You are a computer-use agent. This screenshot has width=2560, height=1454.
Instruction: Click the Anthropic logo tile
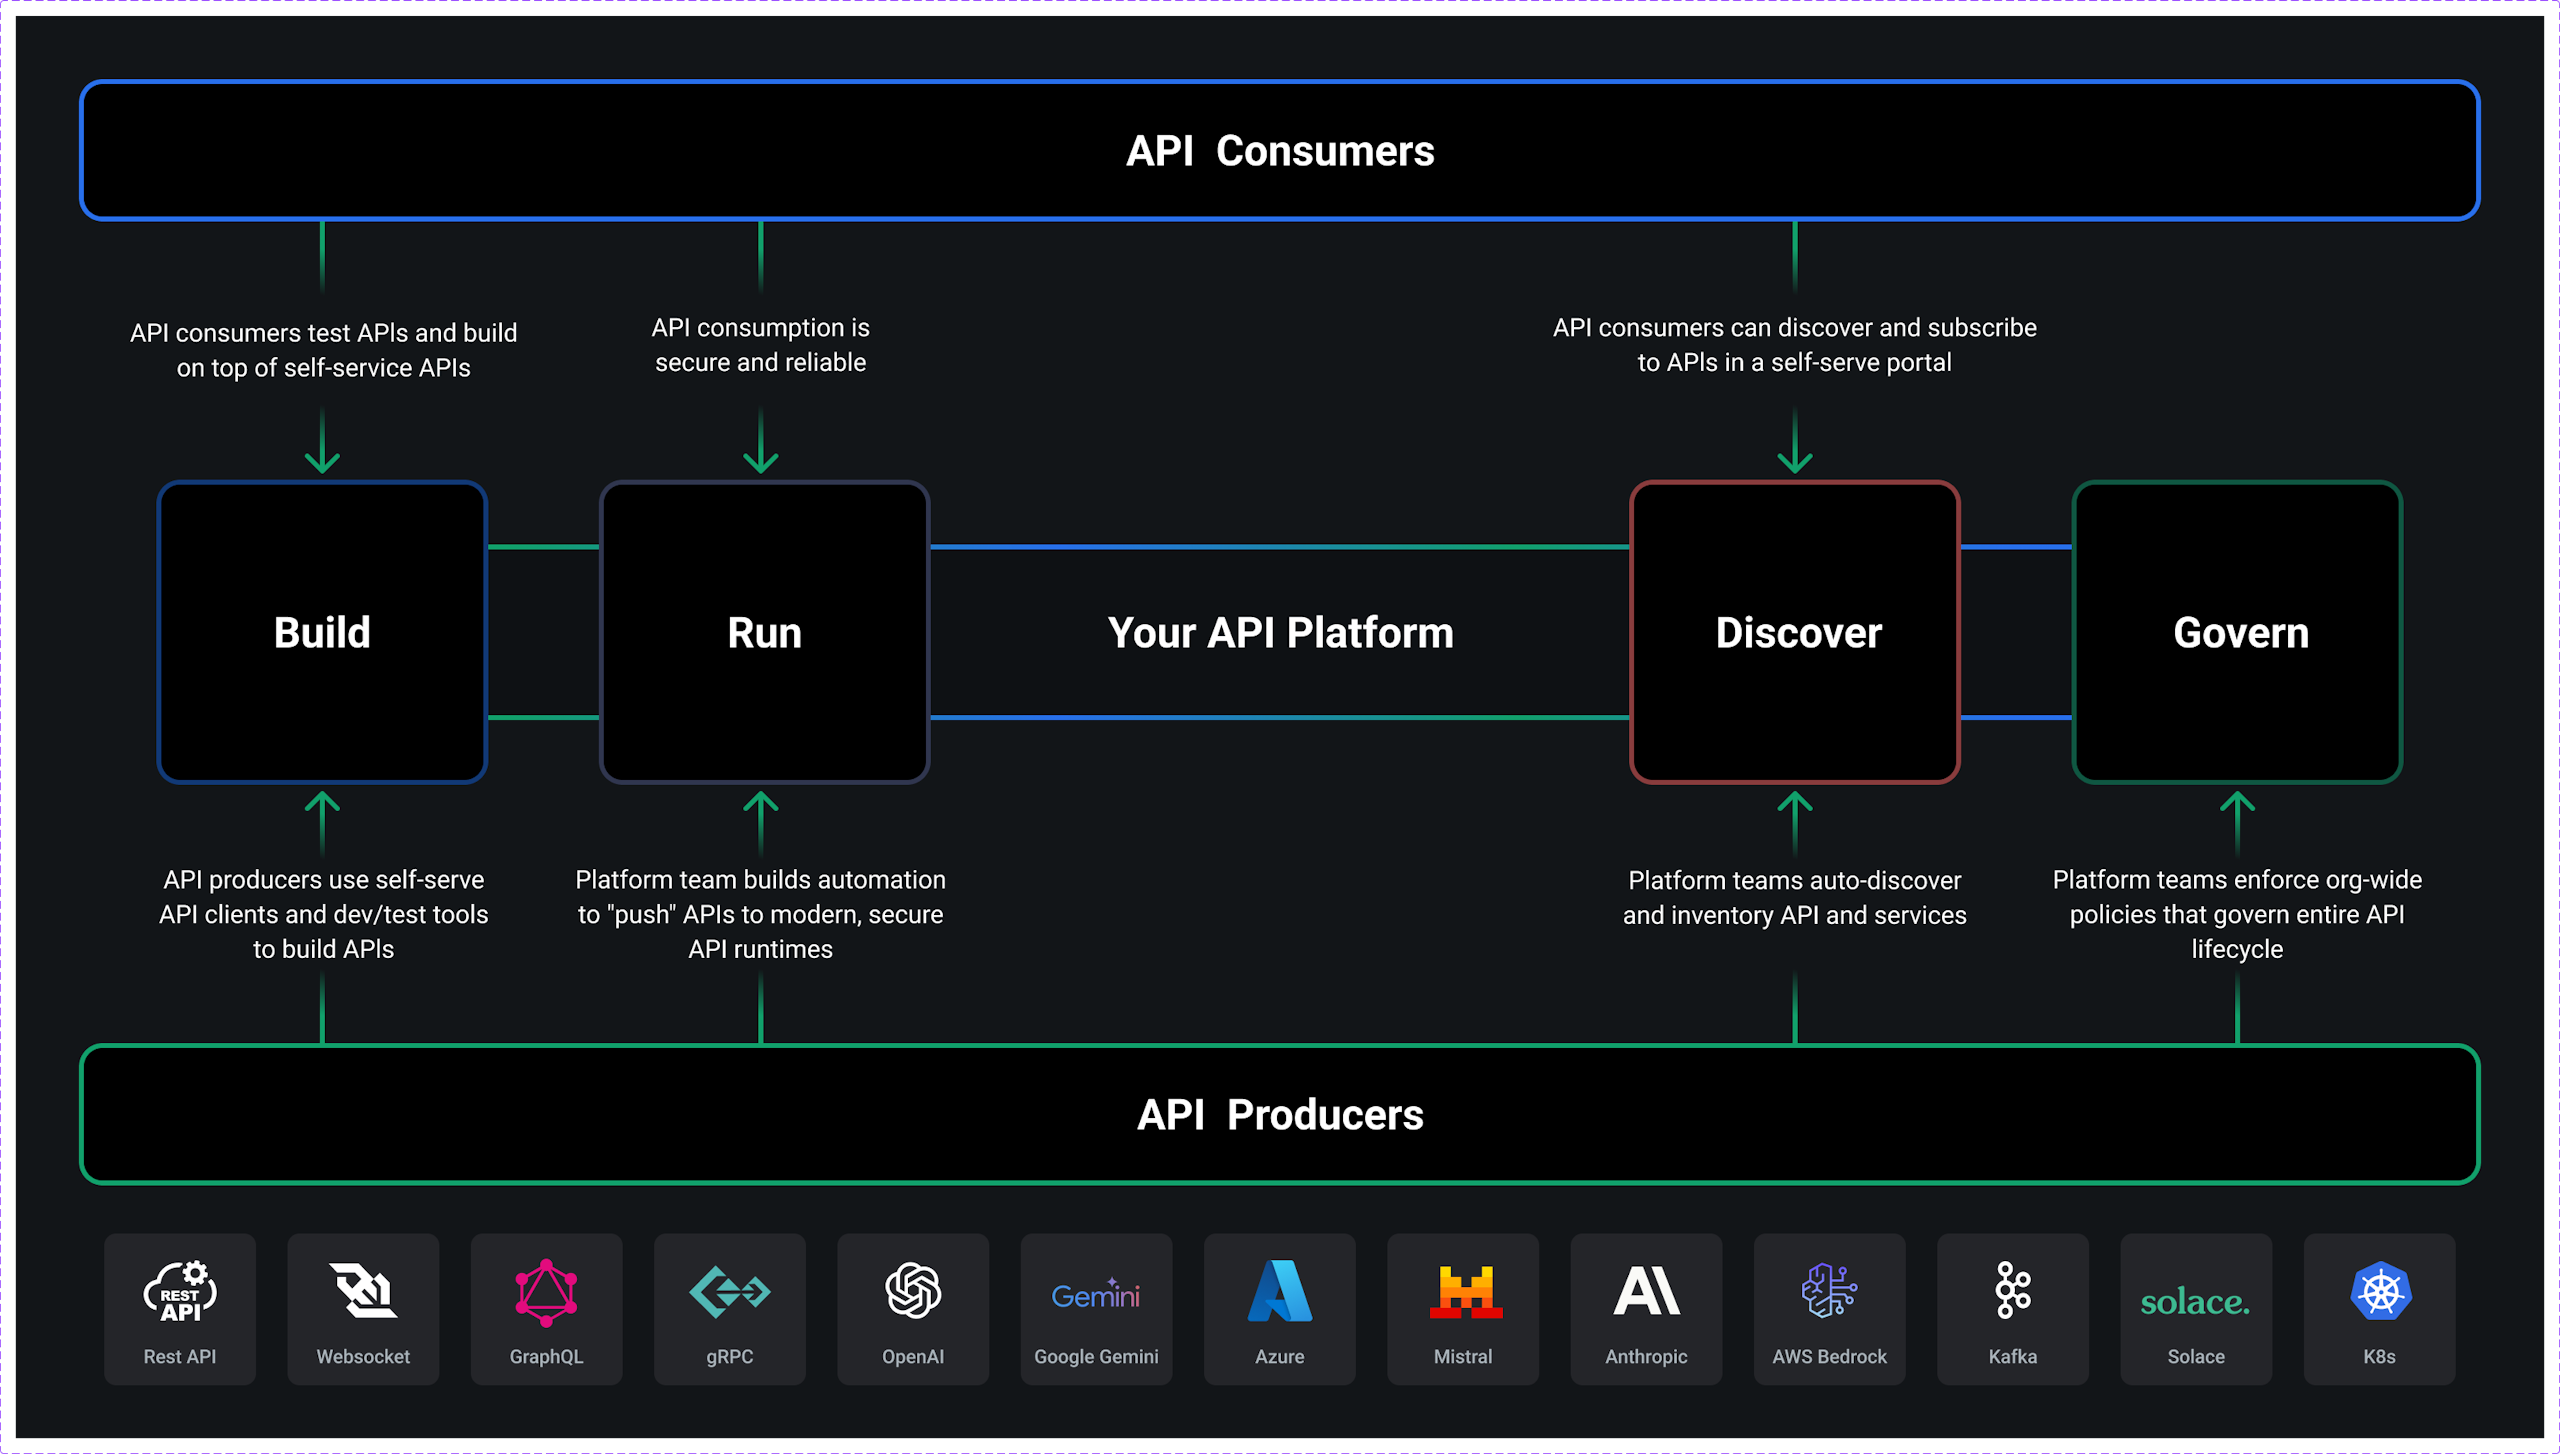1646,1308
